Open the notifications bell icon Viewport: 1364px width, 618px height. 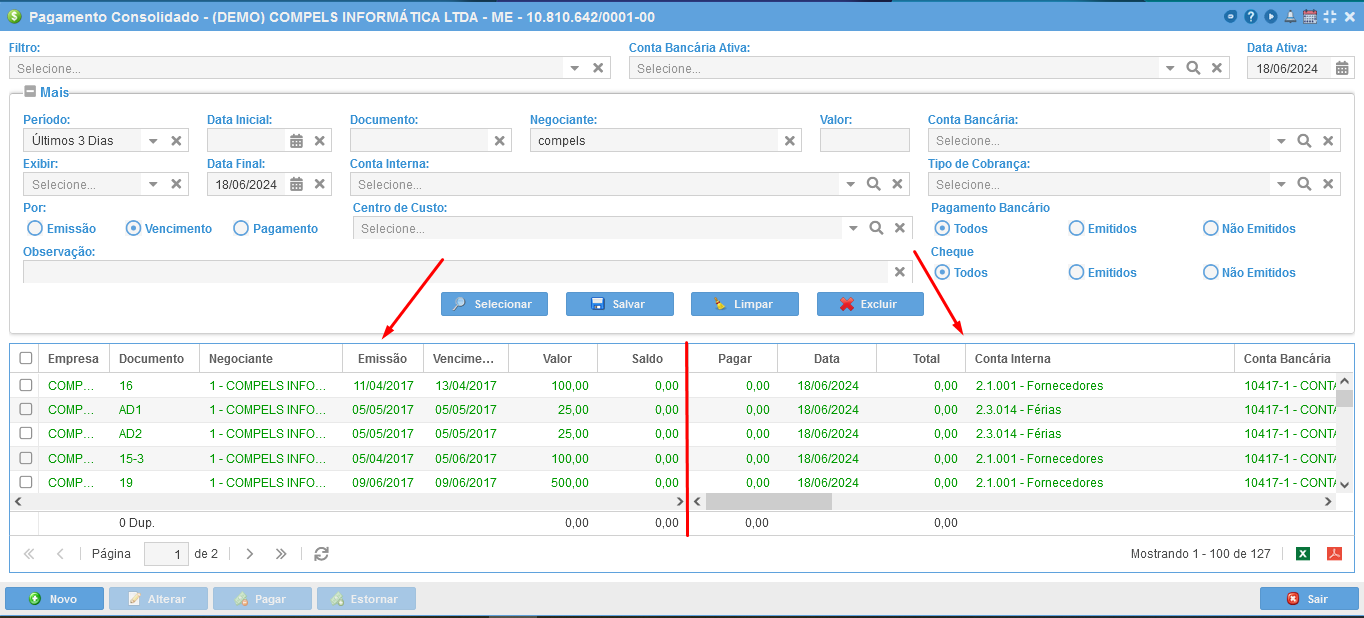[x=1290, y=16]
